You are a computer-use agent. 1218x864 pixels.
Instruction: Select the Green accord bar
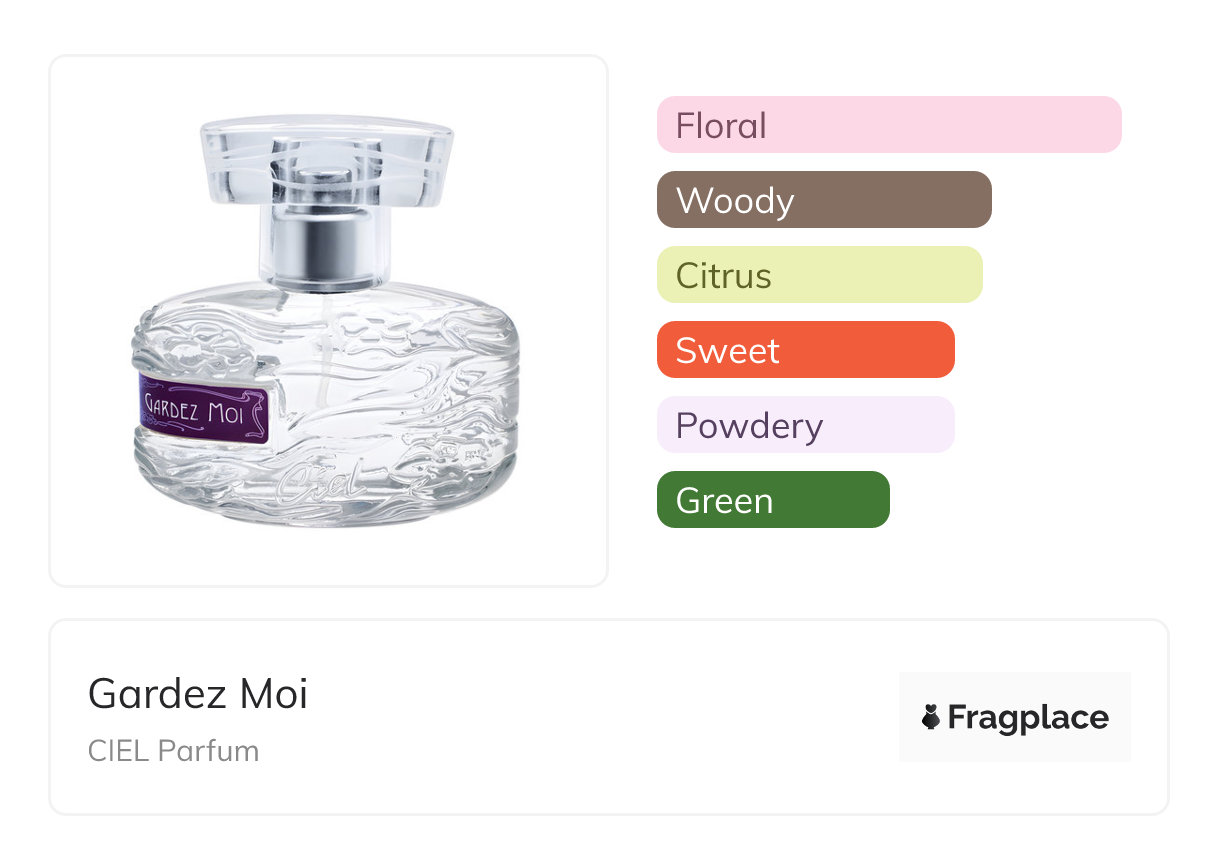coord(773,500)
